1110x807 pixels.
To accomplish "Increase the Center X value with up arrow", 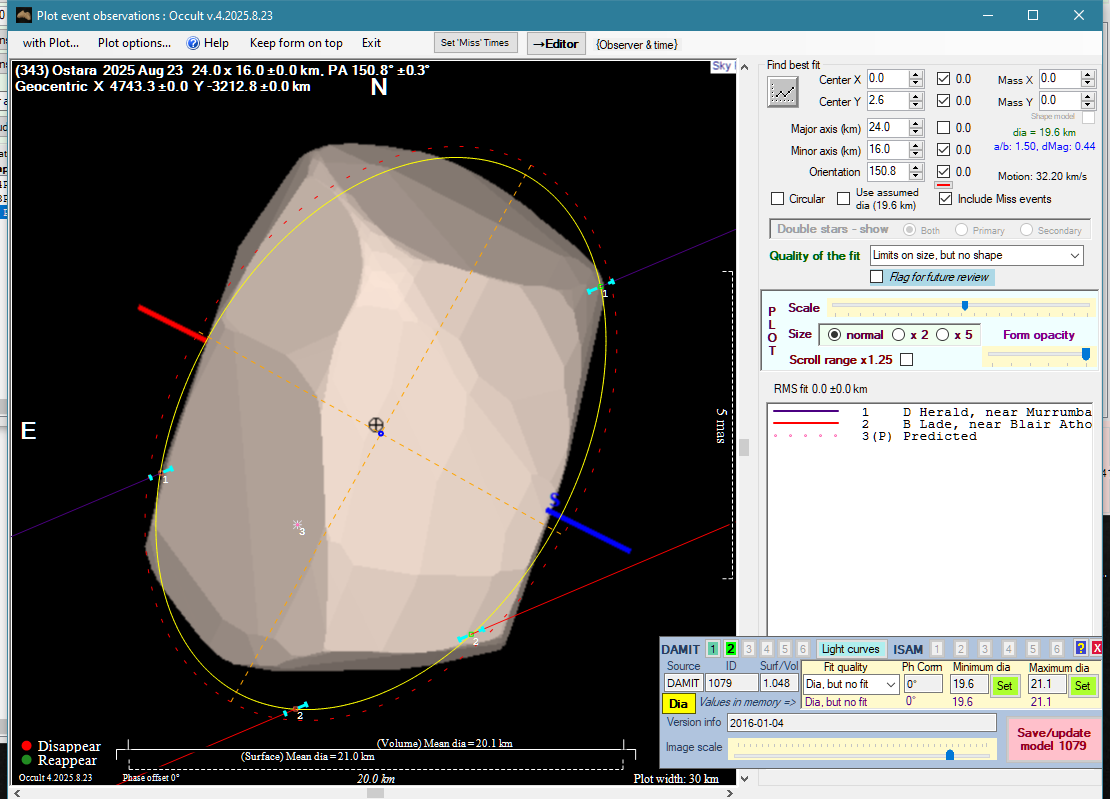I will pos(916,75).
